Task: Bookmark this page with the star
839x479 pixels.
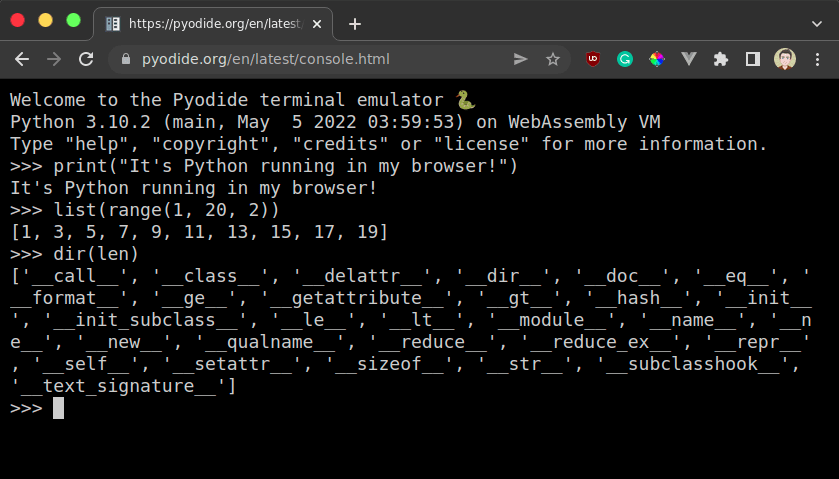Action: pyautogui.click(x=553, y=59)
